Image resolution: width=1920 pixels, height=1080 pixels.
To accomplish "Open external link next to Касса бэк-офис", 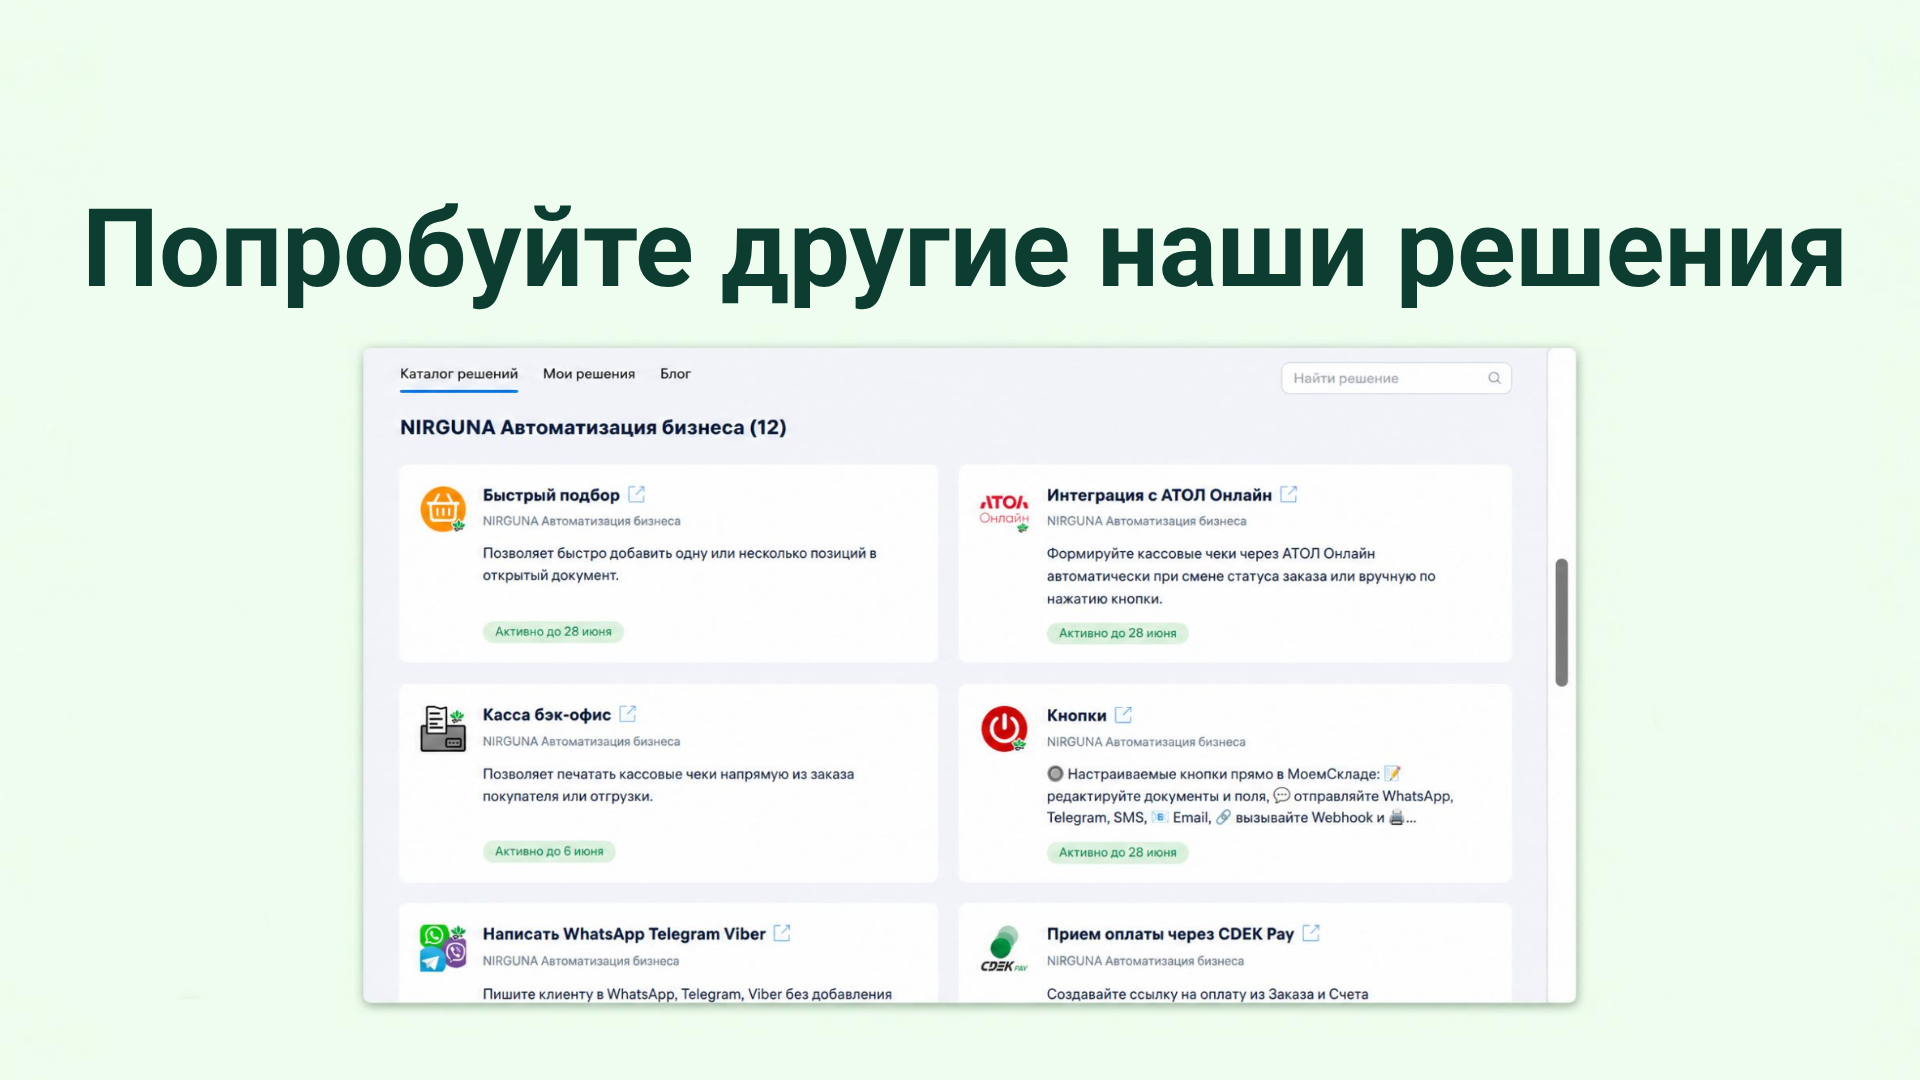I will tap(627, 714).
